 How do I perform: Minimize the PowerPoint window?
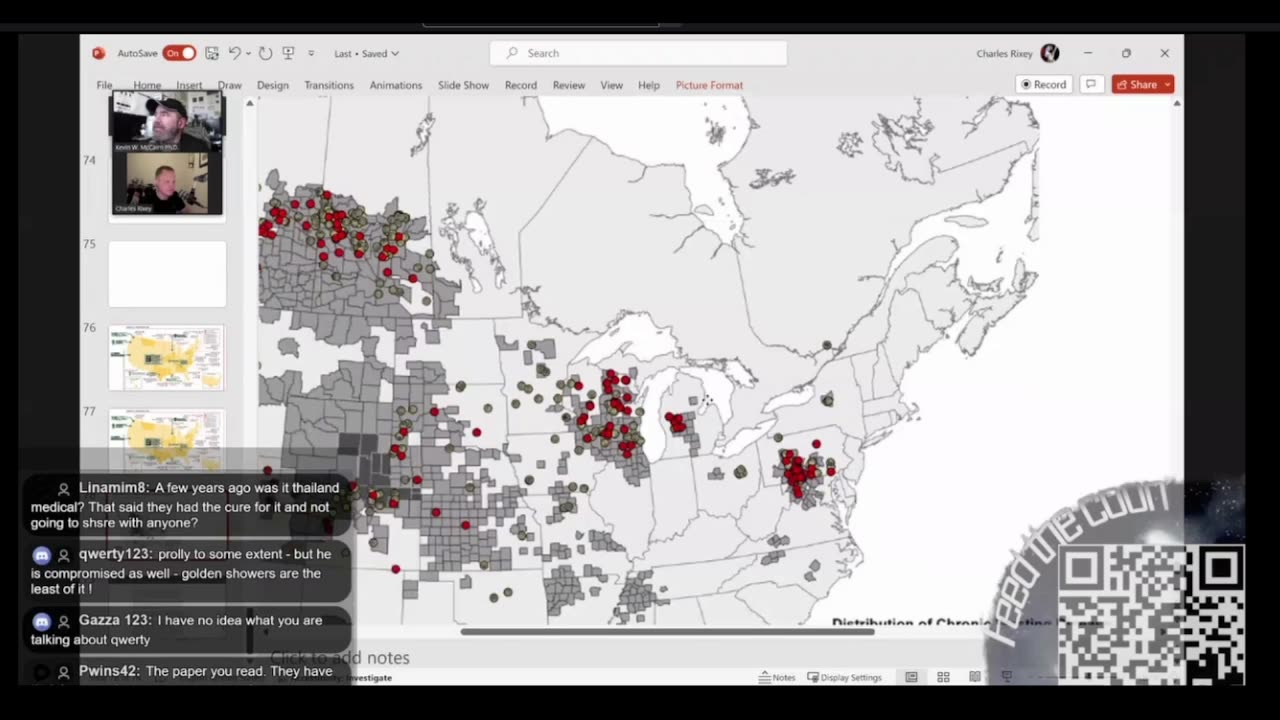pyautogui.click(x=1088, y=53)
